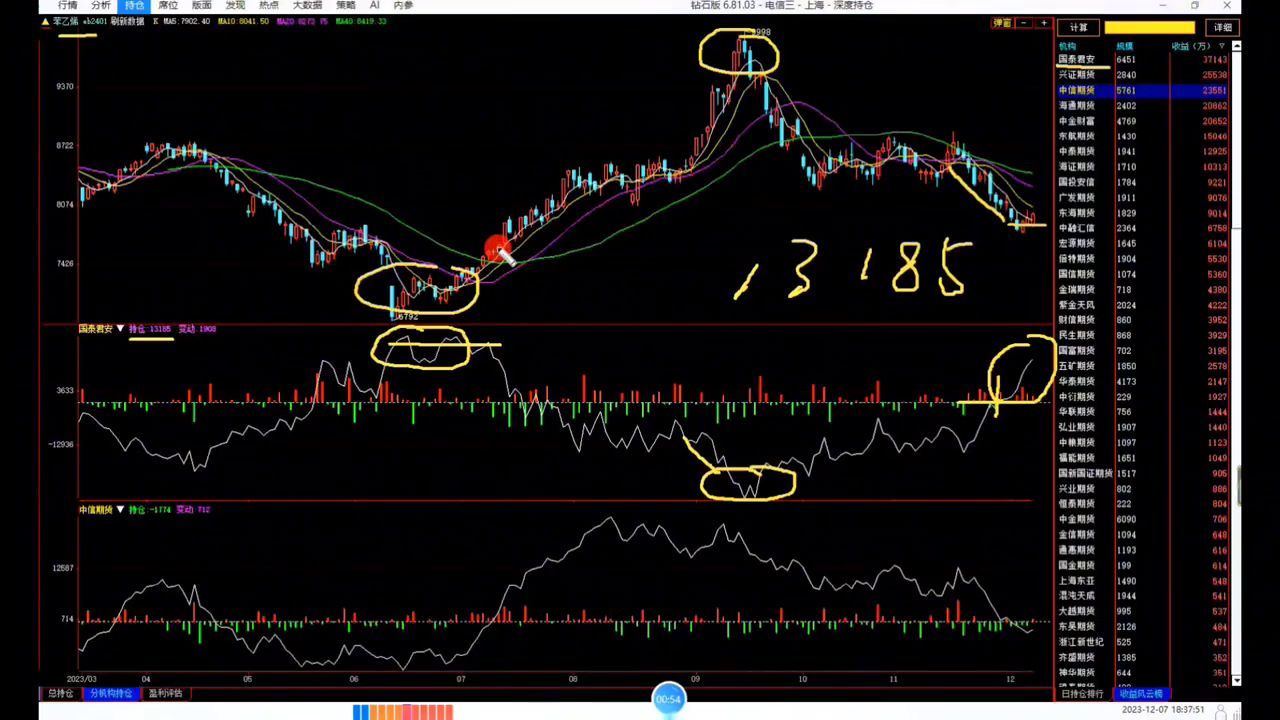Click the minus zoom-out button beside 弹窗
Screen dimensions: 1280x720
tap(1025, 23)
